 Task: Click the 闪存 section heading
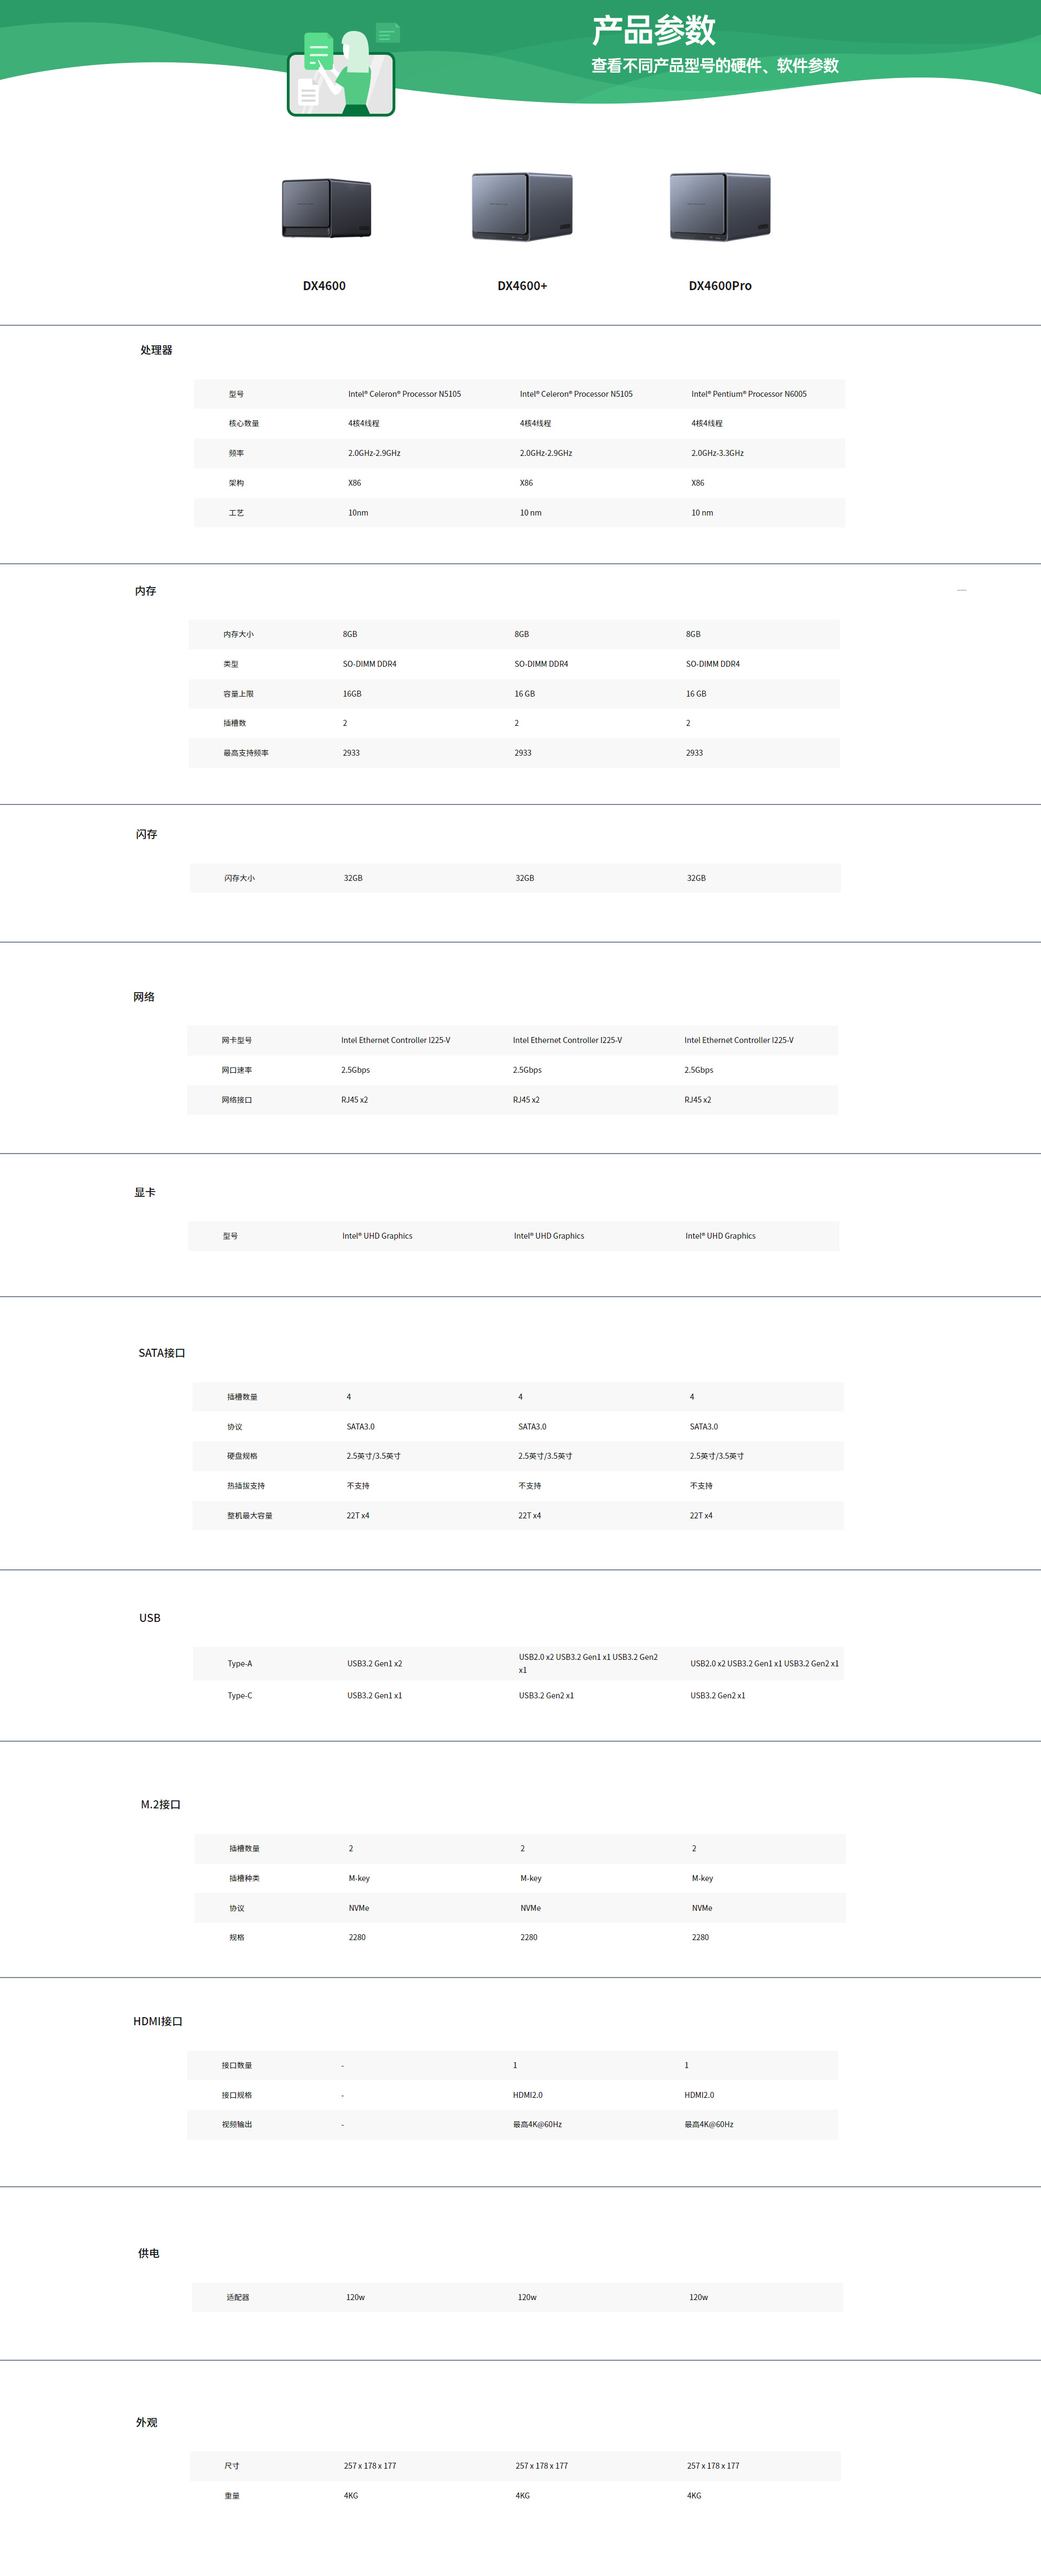point(146,834)
